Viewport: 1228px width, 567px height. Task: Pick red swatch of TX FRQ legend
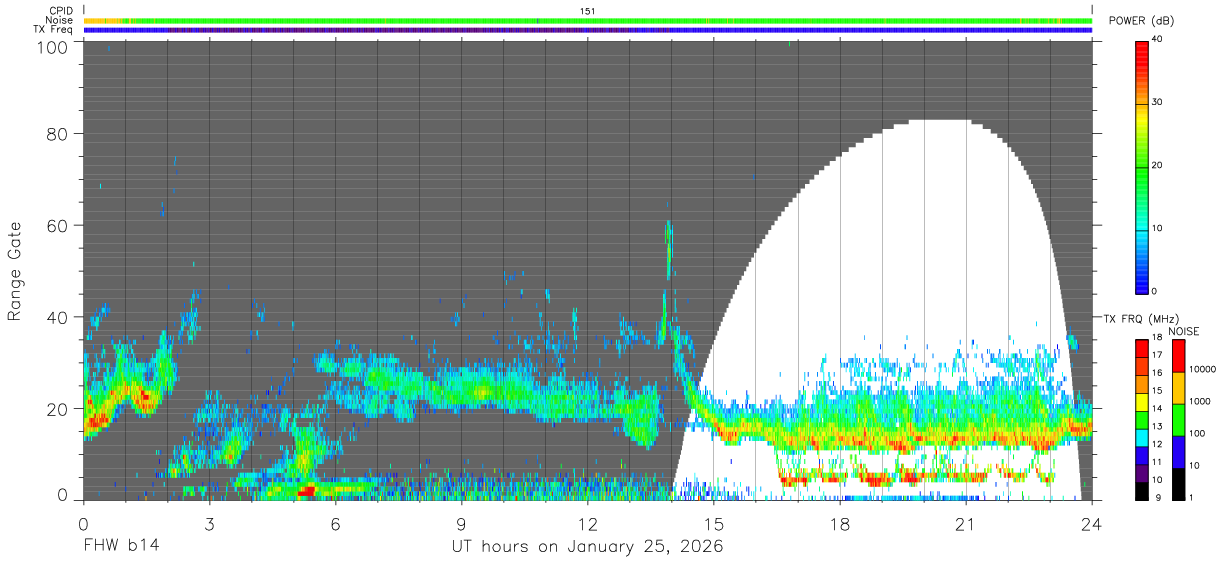pos(1142,349)
